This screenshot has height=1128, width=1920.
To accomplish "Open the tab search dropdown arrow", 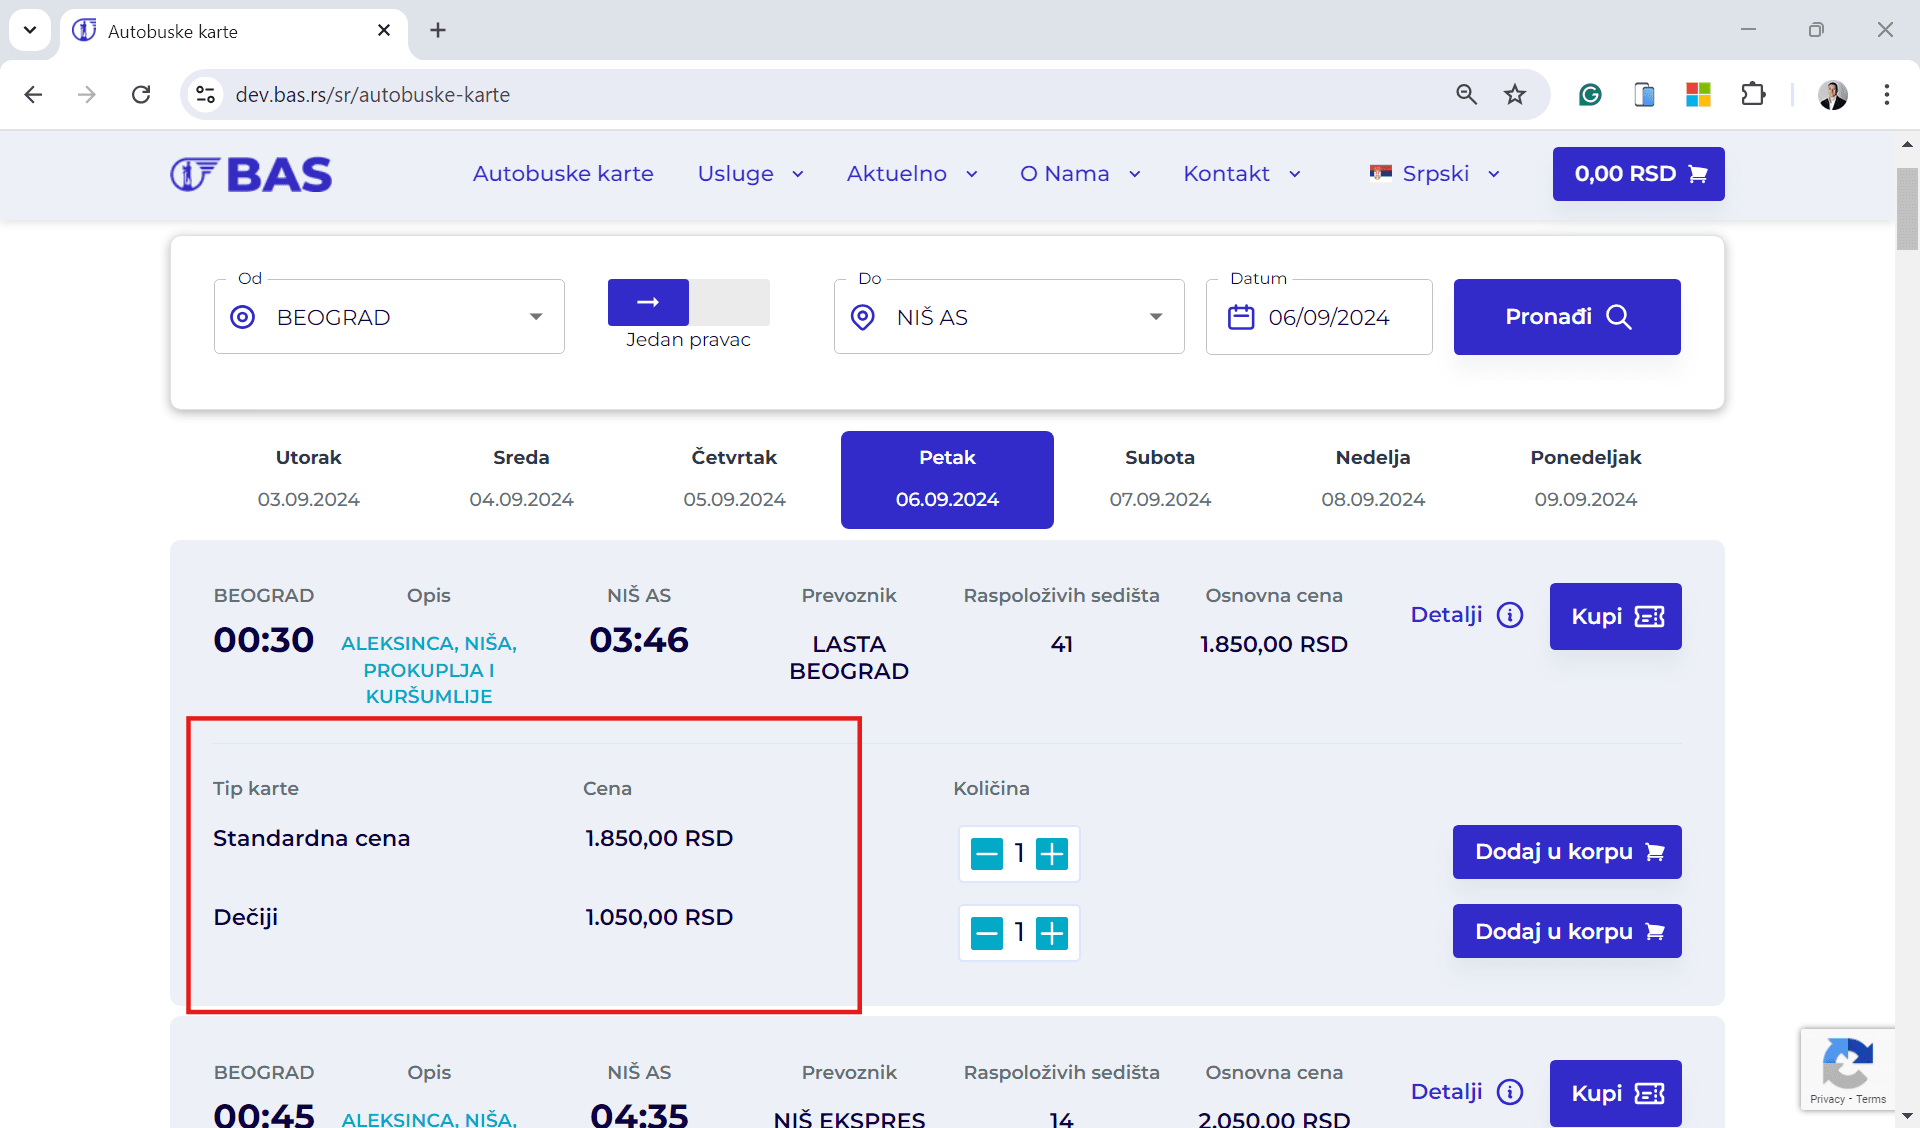I will pyautogui.click(x=30, y=30).
